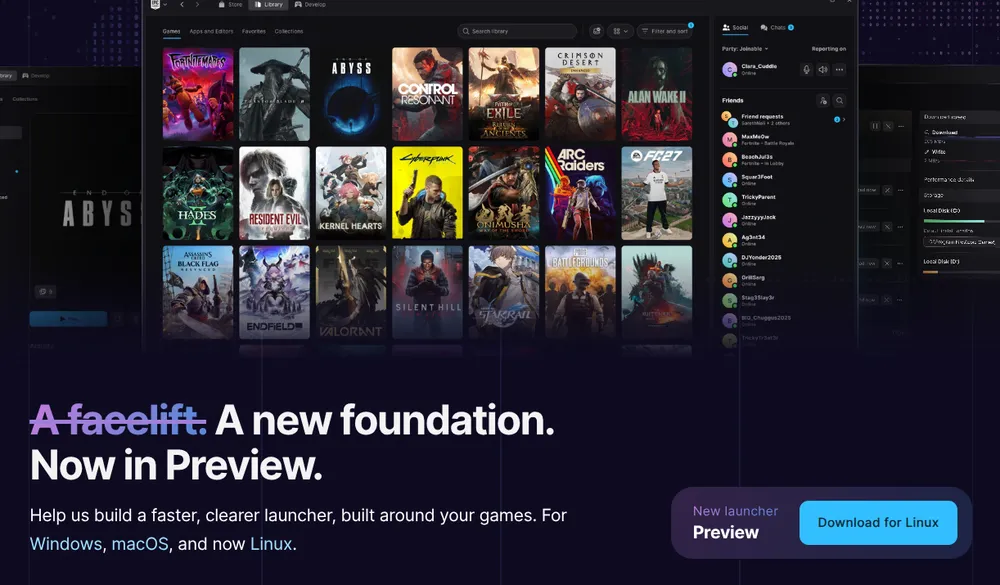This screenshot has height=585, width=1000.
Task: Click the Download for Linux button
Action: [878, 522]
